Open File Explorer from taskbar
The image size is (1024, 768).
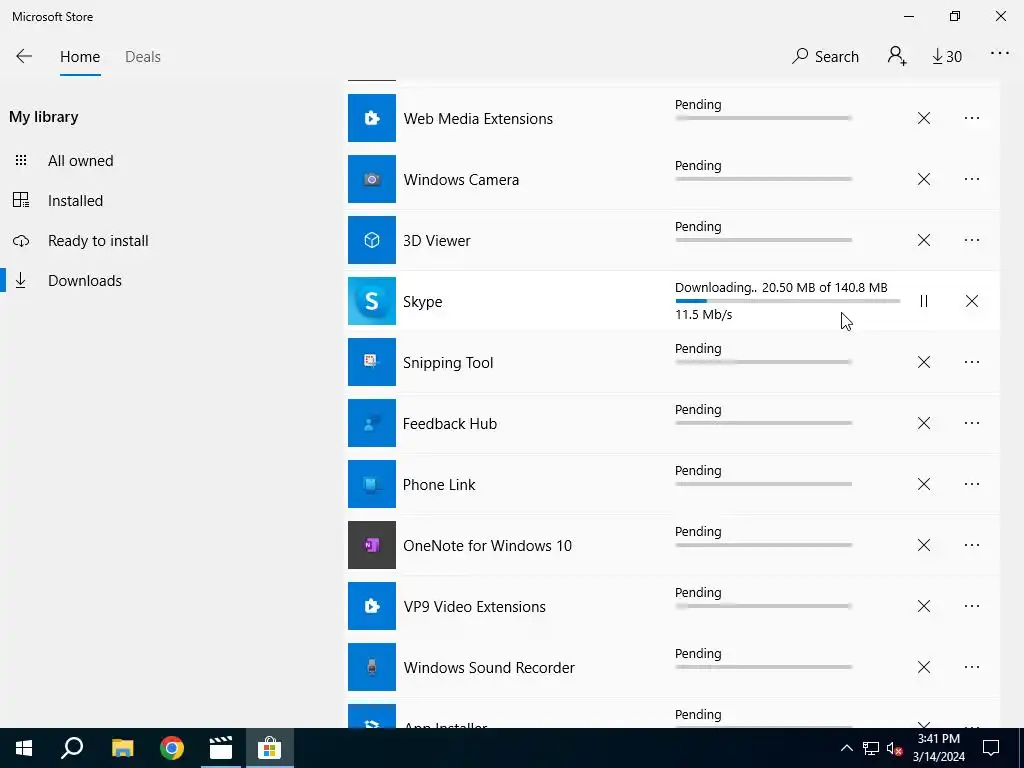122,748
